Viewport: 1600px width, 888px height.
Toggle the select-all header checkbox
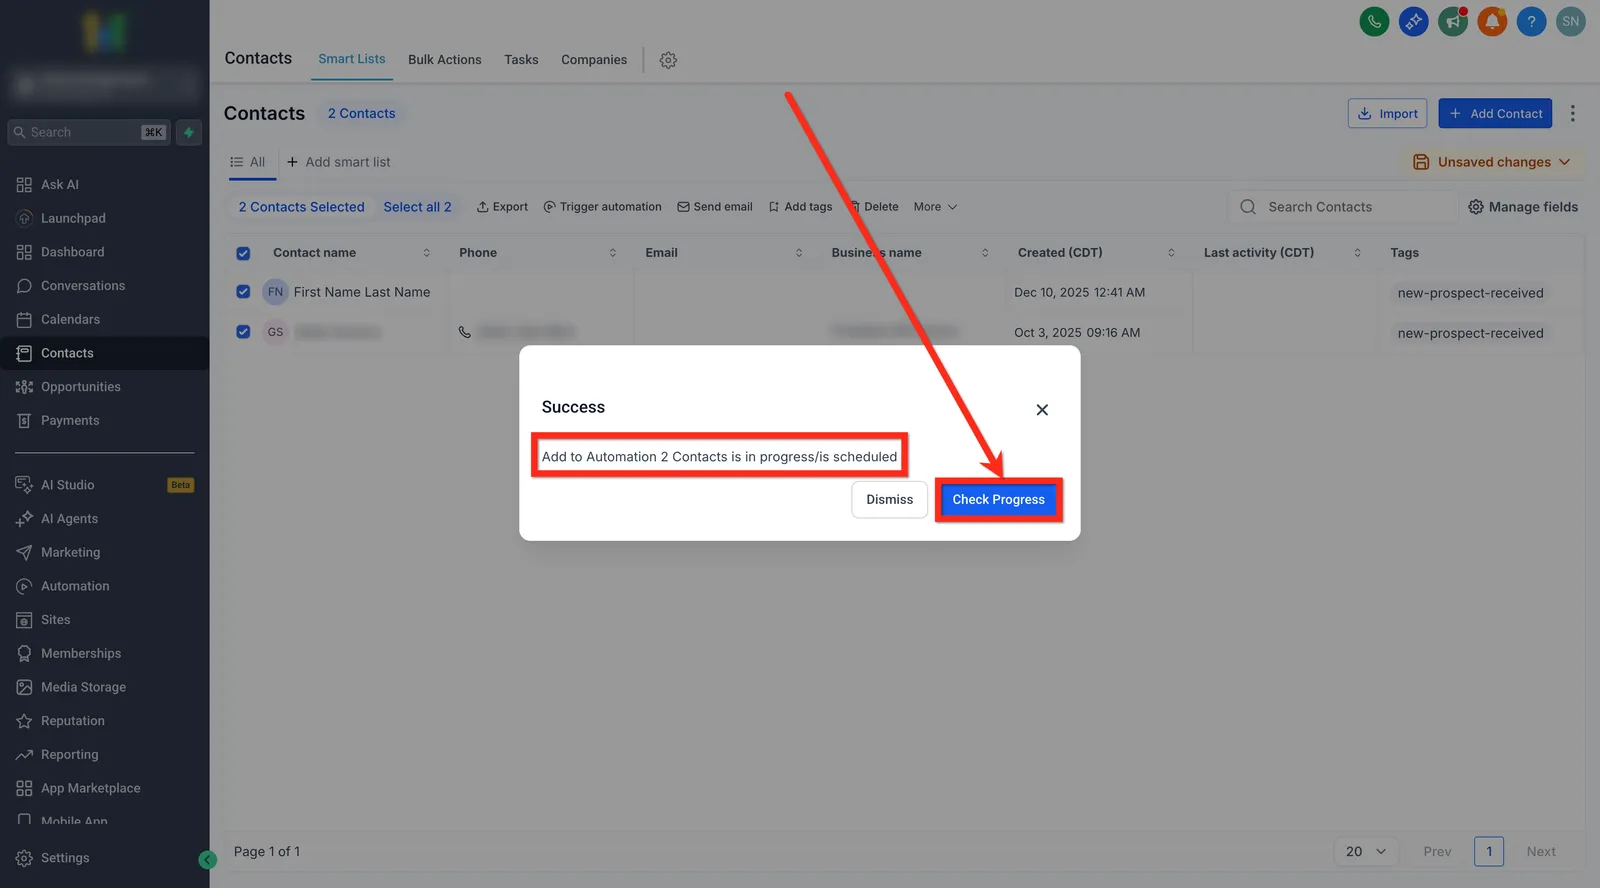[x=243, y=253]
